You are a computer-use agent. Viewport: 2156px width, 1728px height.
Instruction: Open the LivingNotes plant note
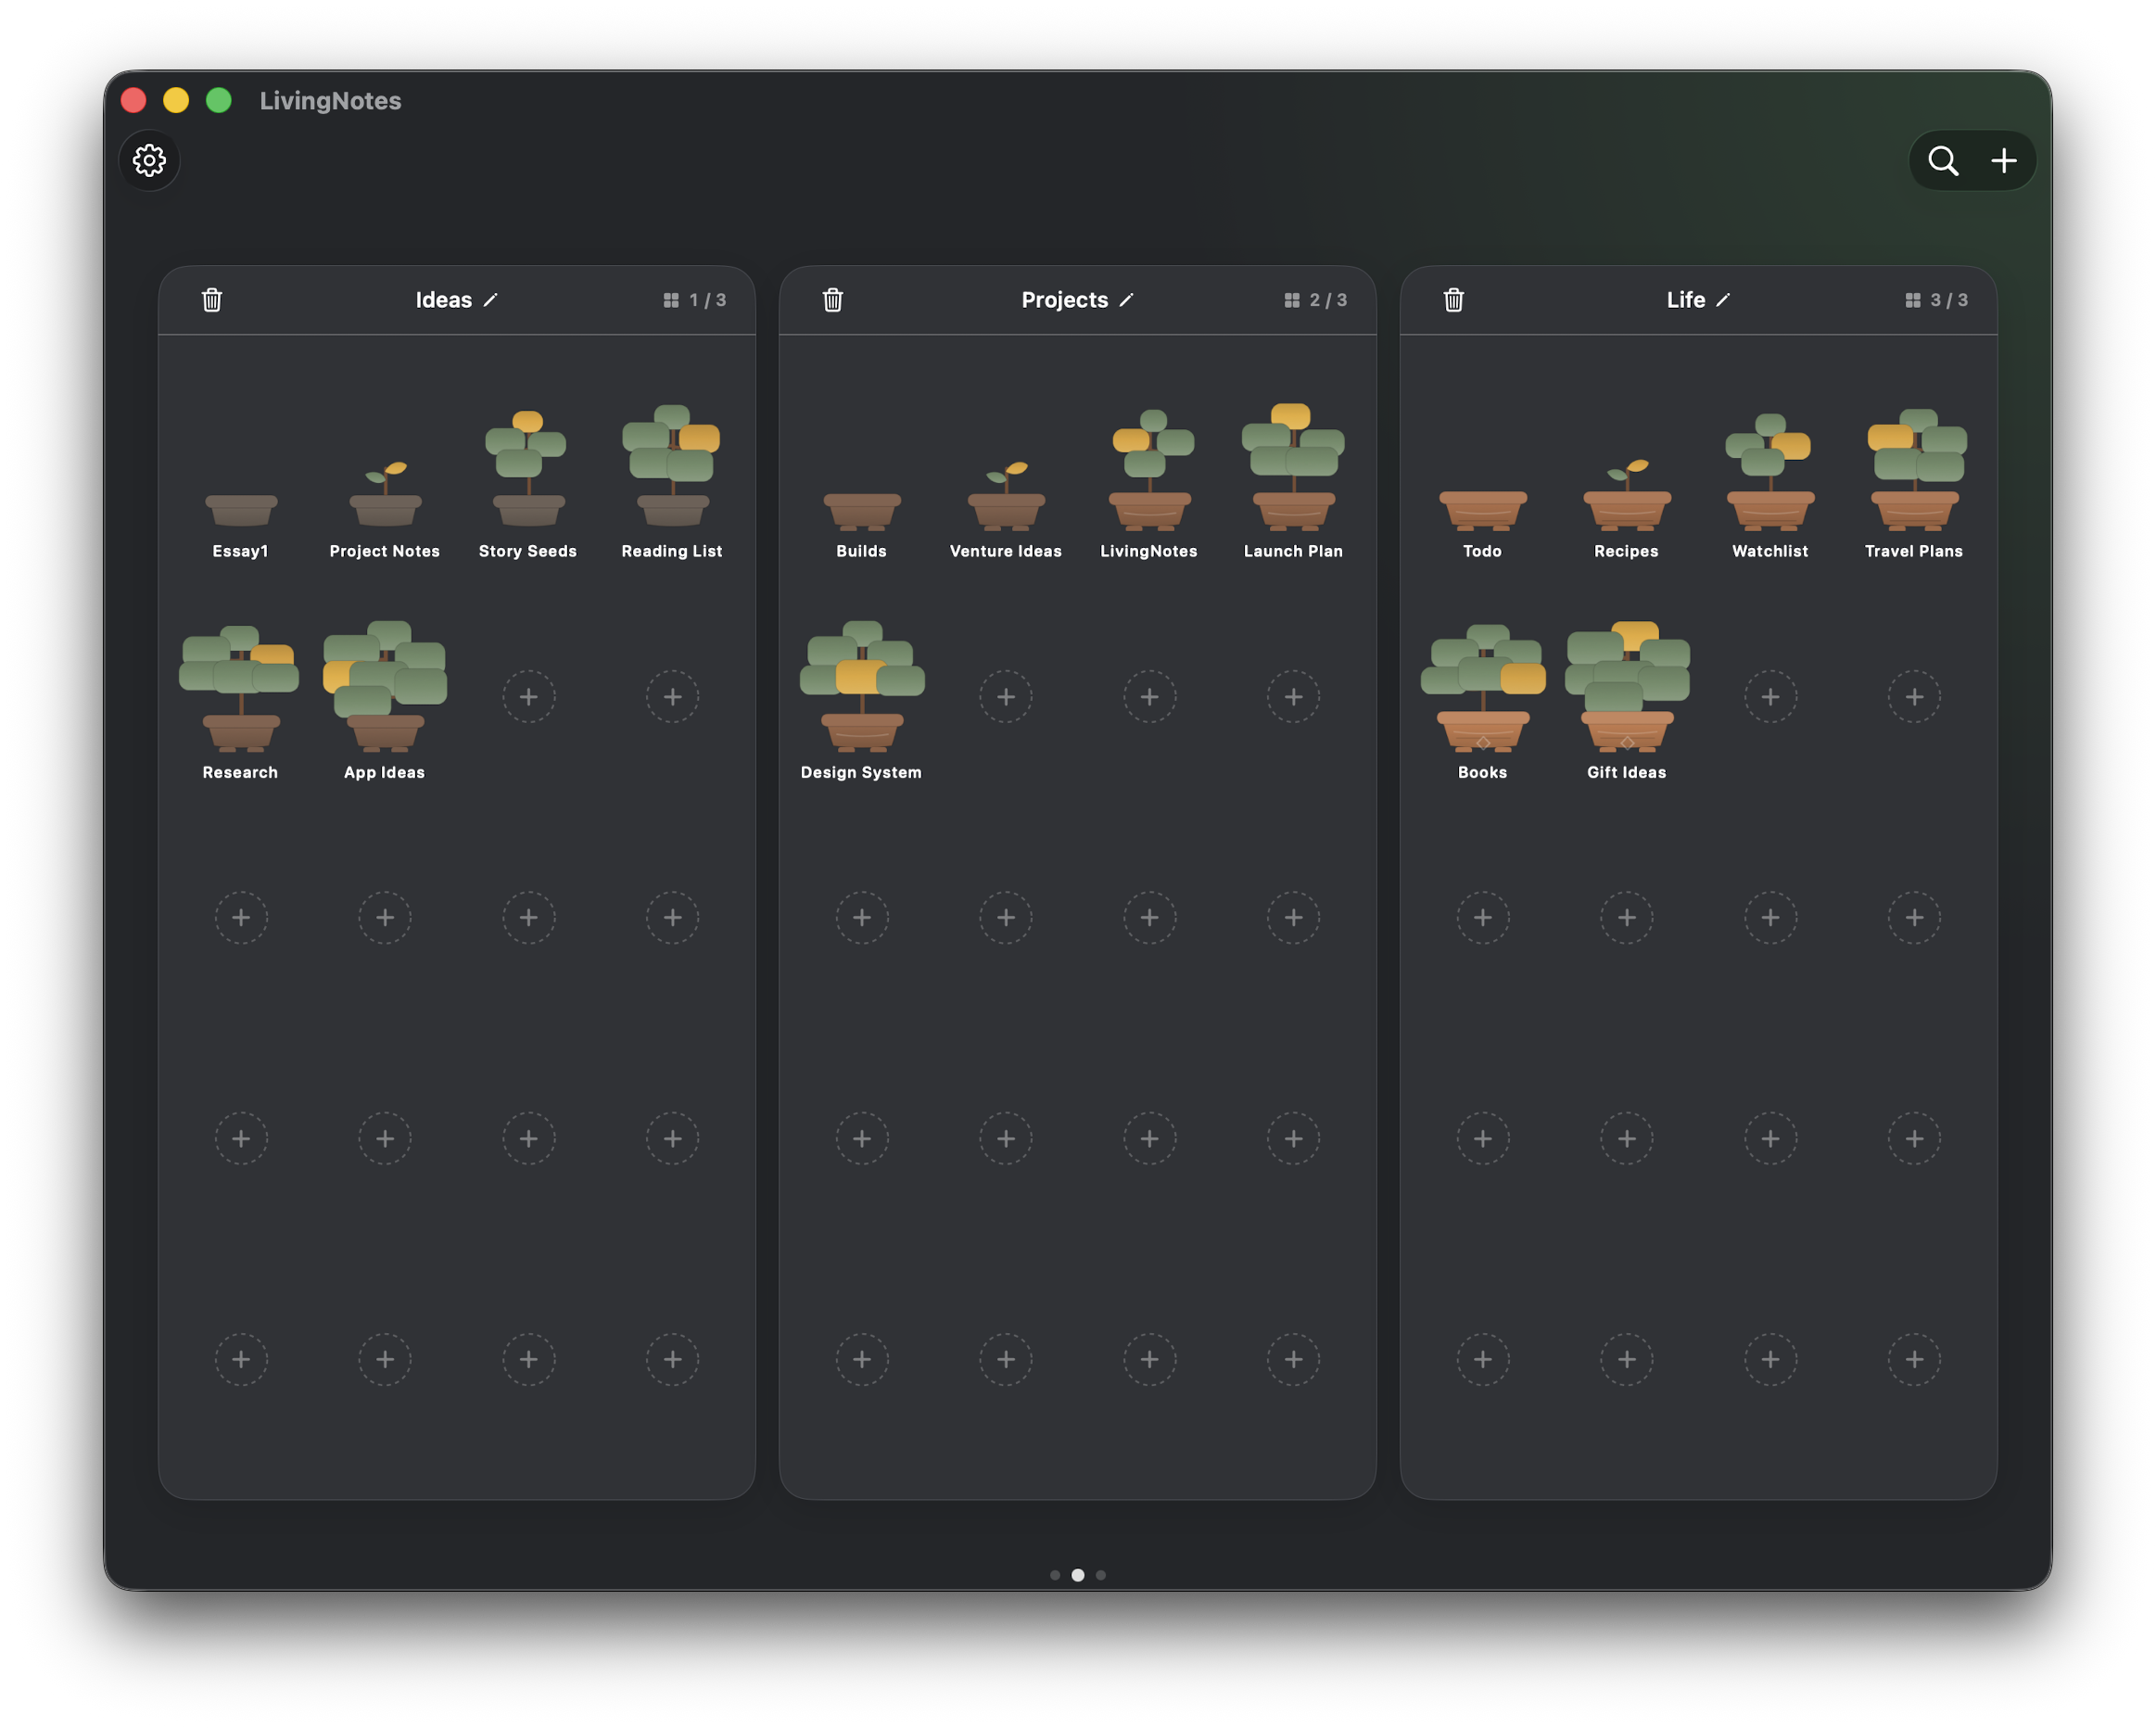coord(1150,469)
